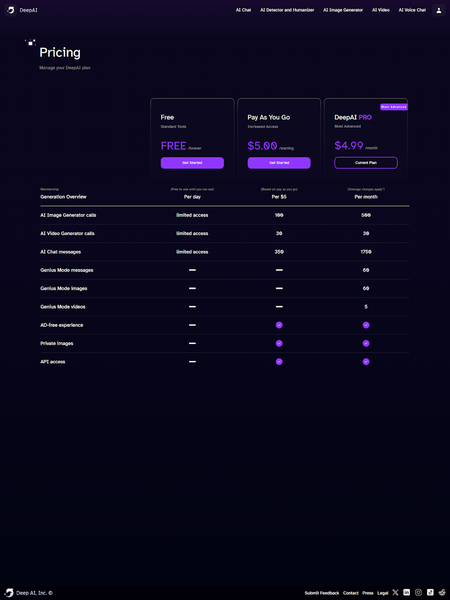Open the Instagram footer icon
The image size is (450, 600).
(418, 592)
